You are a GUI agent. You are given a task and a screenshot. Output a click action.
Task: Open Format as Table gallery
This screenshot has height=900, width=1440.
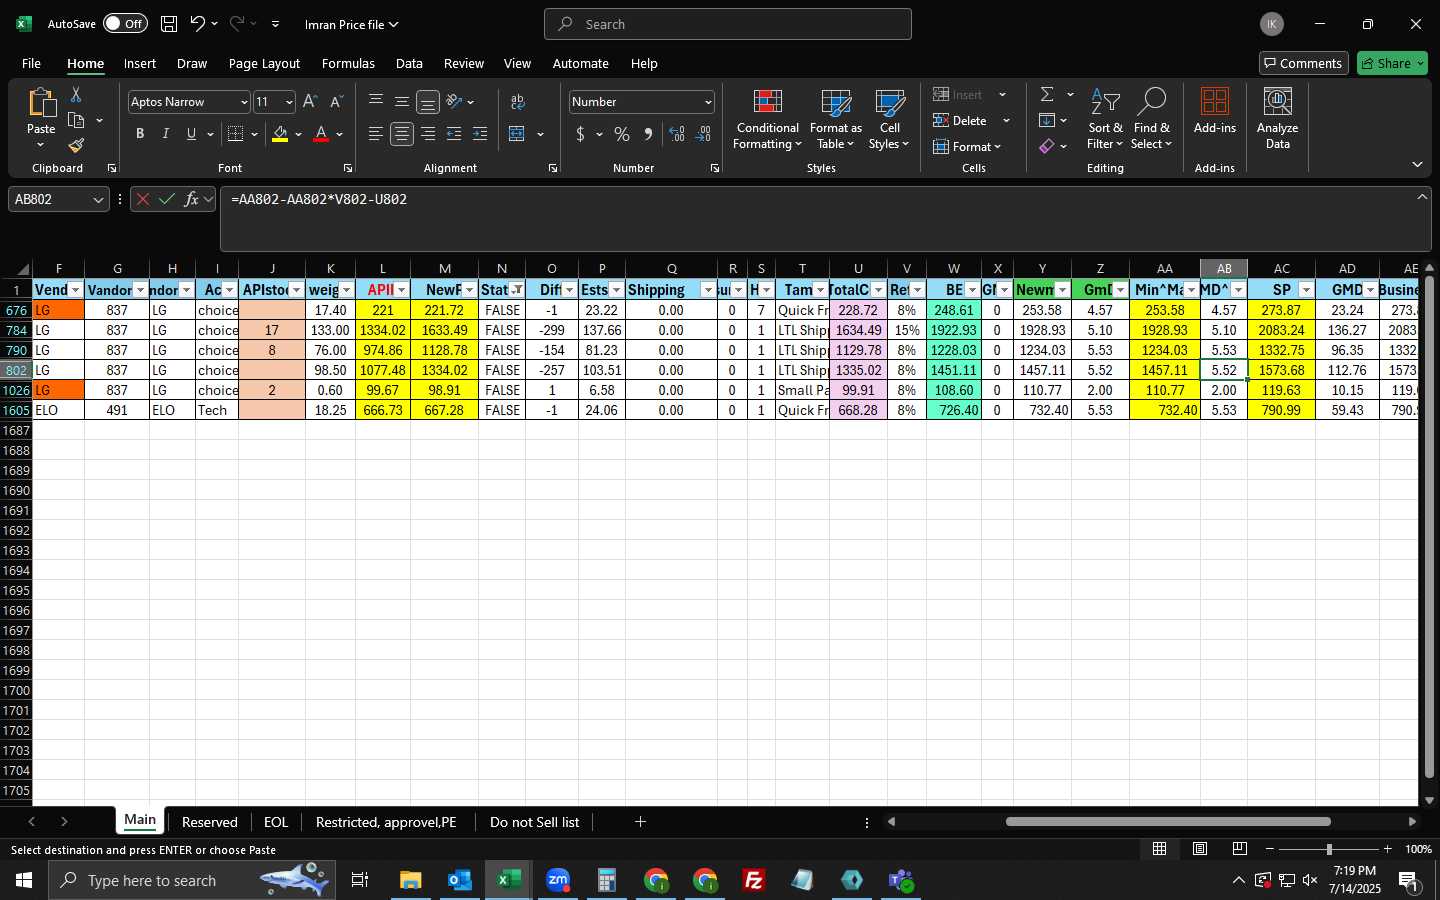(835, 120)
